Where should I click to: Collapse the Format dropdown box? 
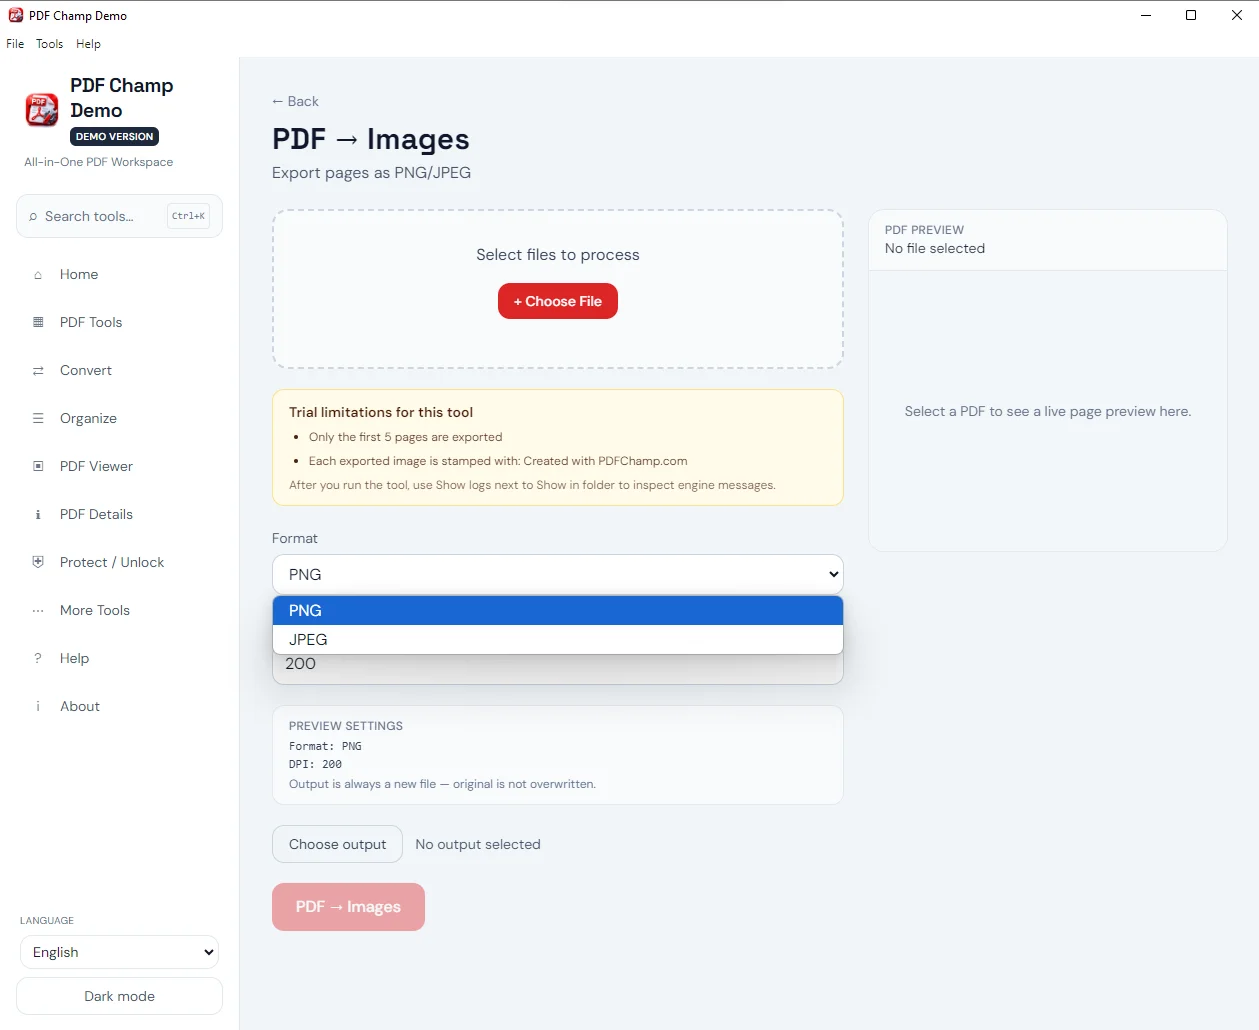pos(558,575)
